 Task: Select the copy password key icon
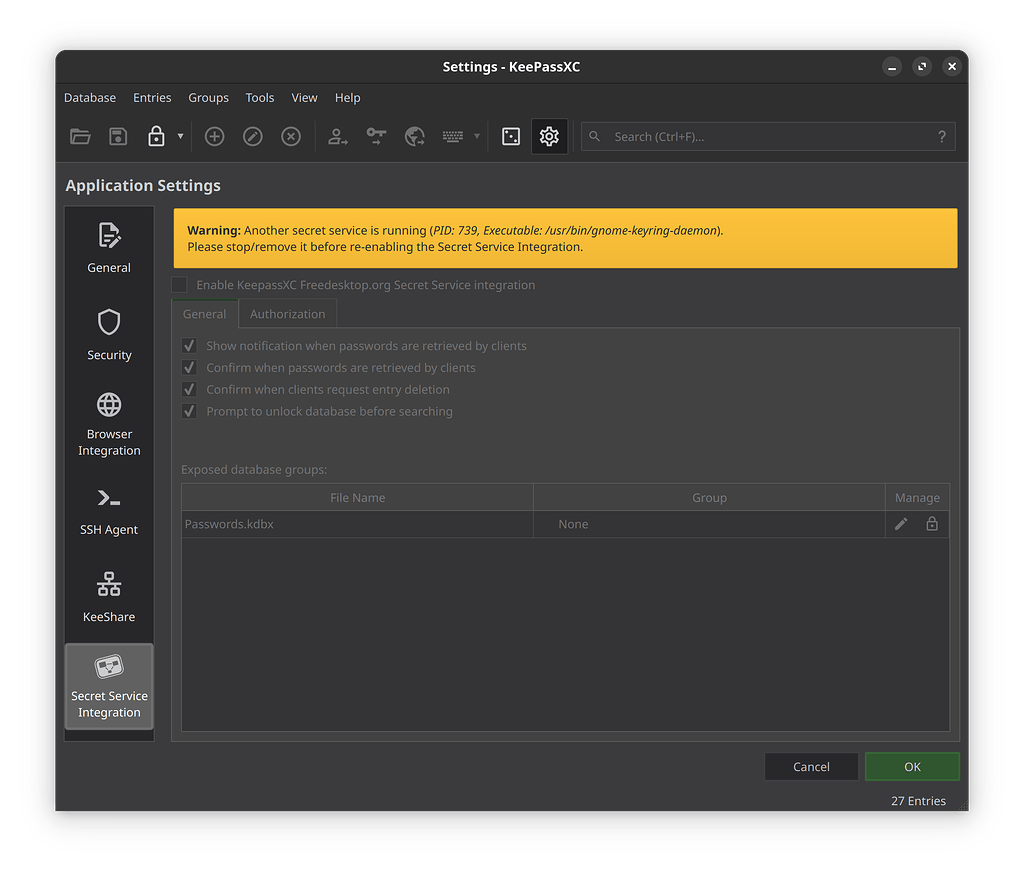tap(376, 136)
